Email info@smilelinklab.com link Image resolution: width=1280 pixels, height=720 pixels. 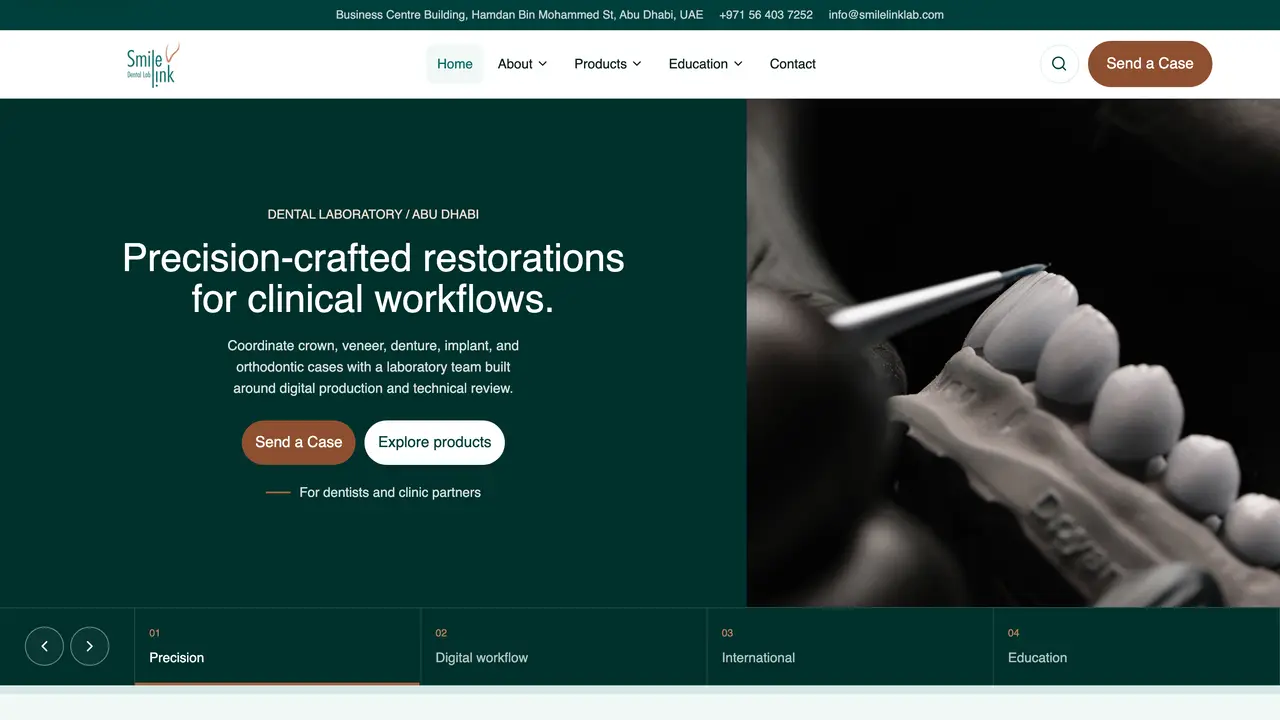[x=886, y=15]
